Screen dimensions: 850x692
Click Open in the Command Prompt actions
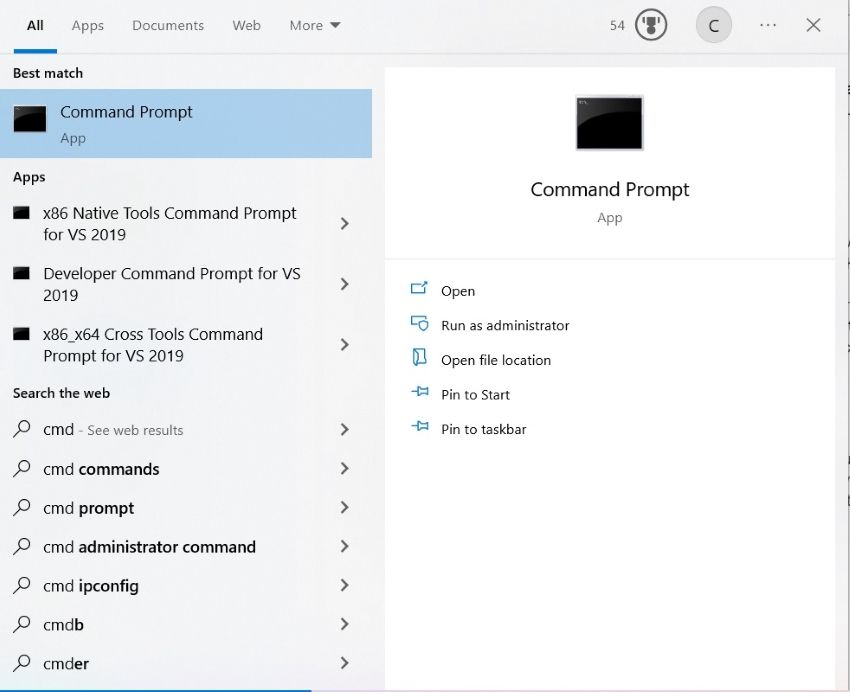tap(458, 291)
